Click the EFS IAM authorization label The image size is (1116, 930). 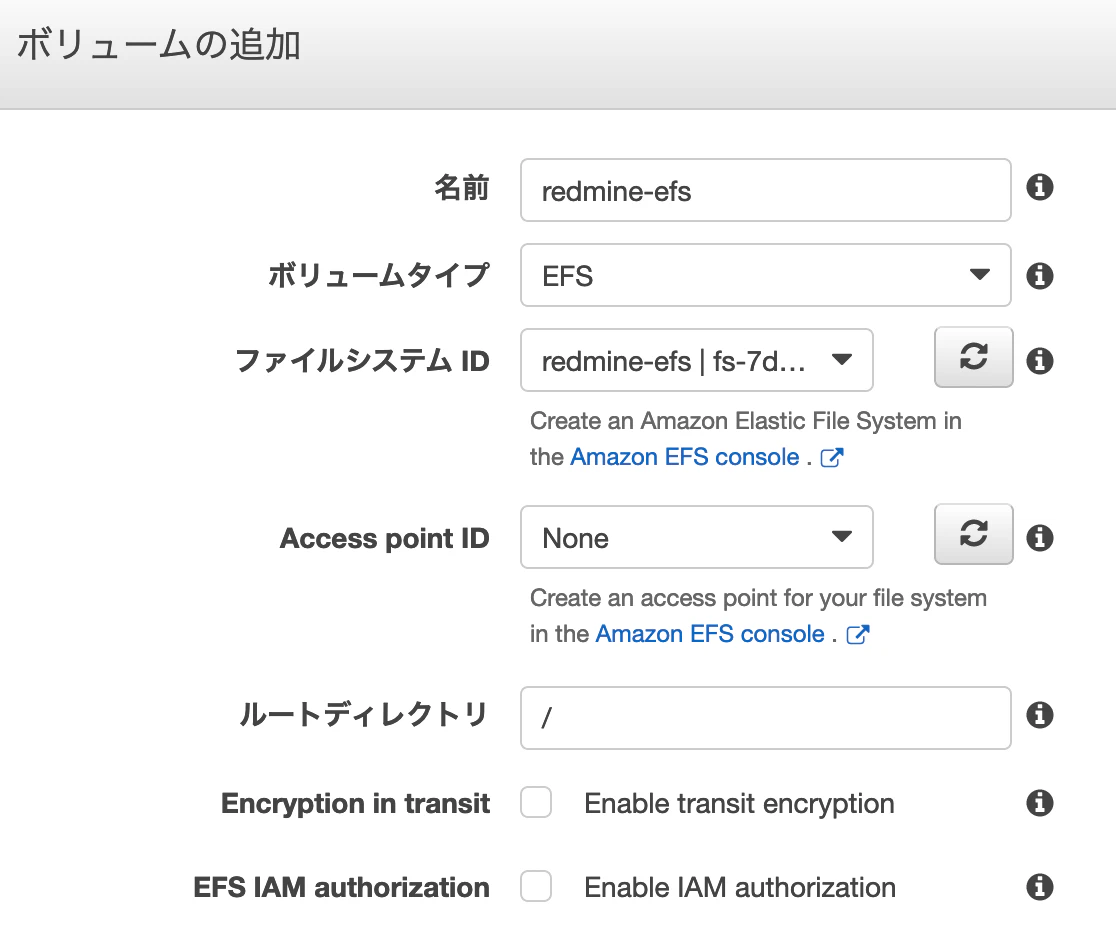point(342,888)
